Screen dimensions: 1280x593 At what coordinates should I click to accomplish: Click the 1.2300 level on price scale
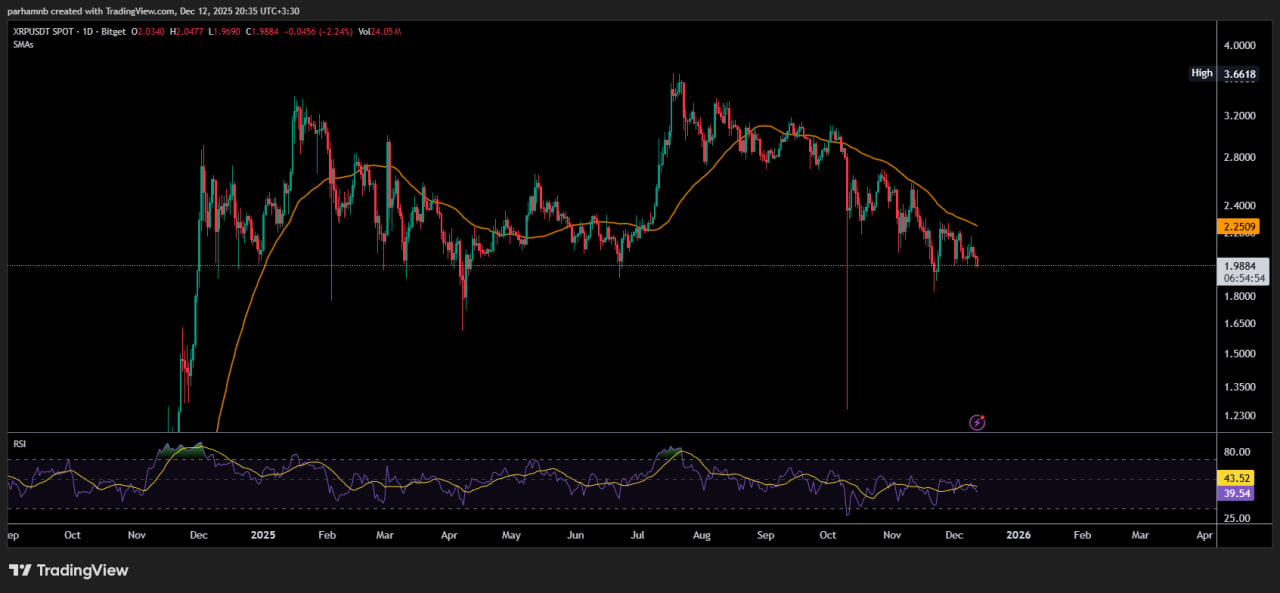pos(1239,416)
